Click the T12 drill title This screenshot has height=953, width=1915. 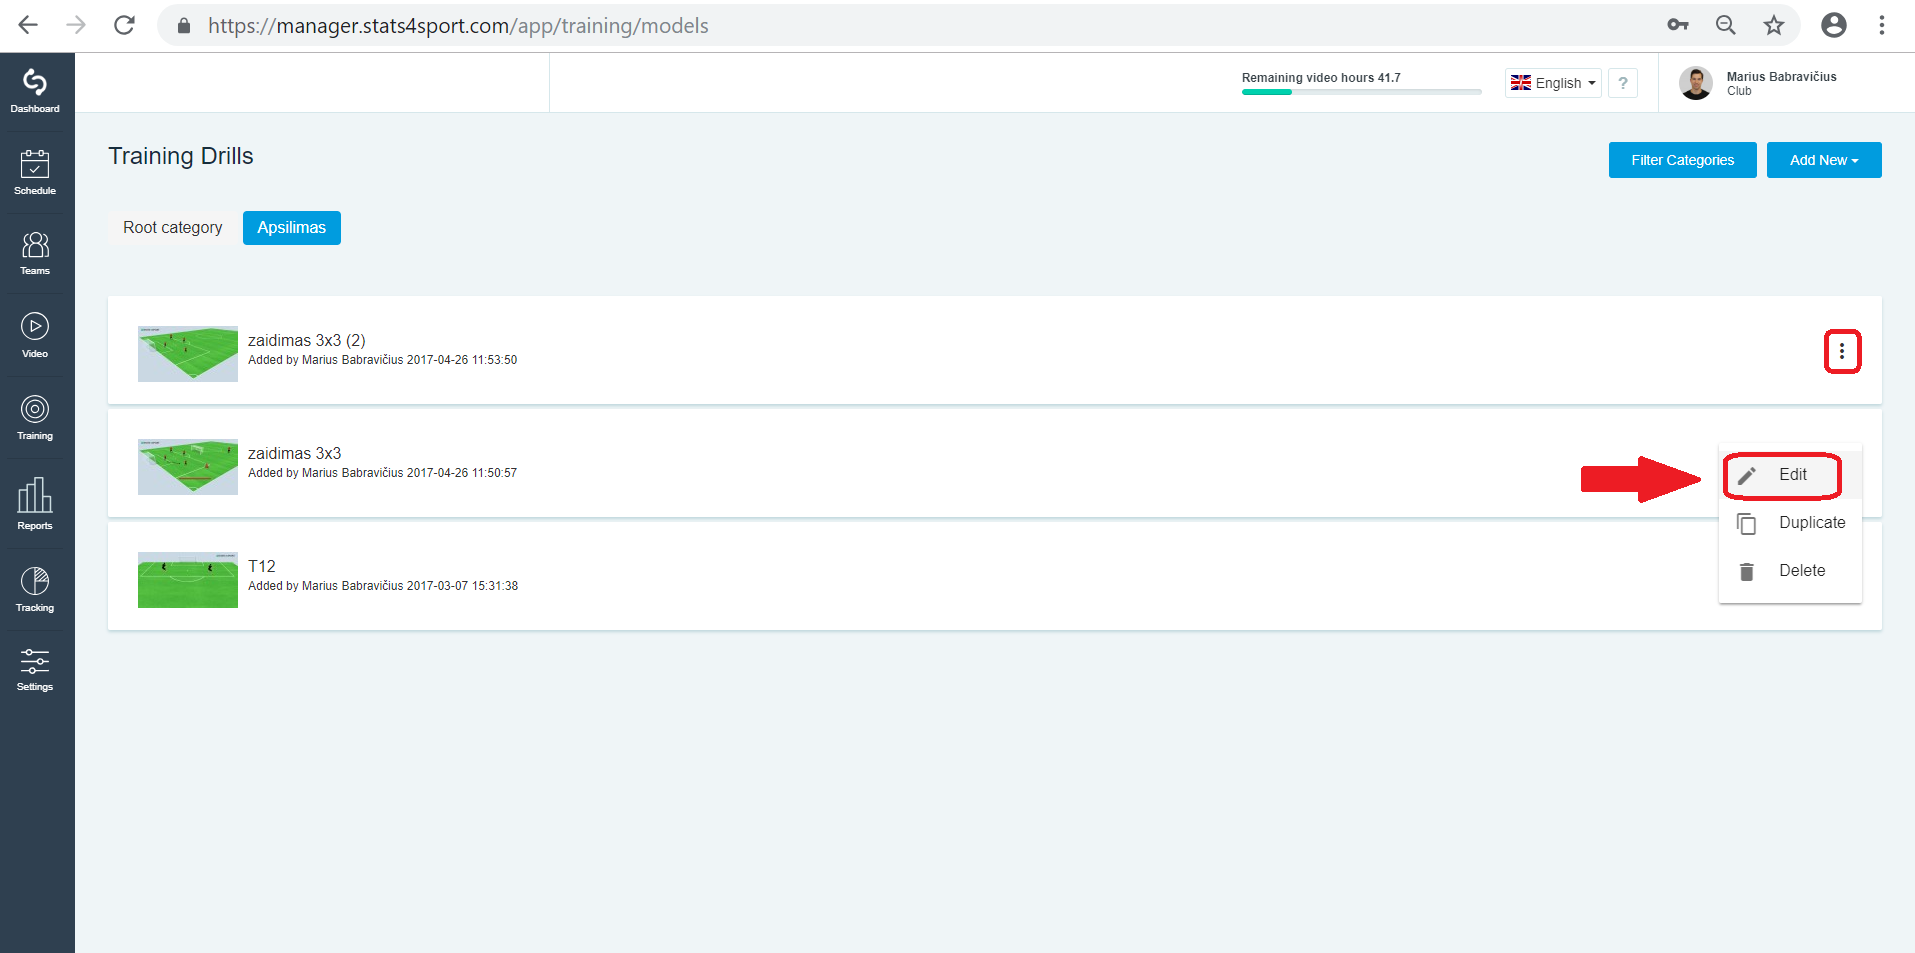(x=262, y=566)
